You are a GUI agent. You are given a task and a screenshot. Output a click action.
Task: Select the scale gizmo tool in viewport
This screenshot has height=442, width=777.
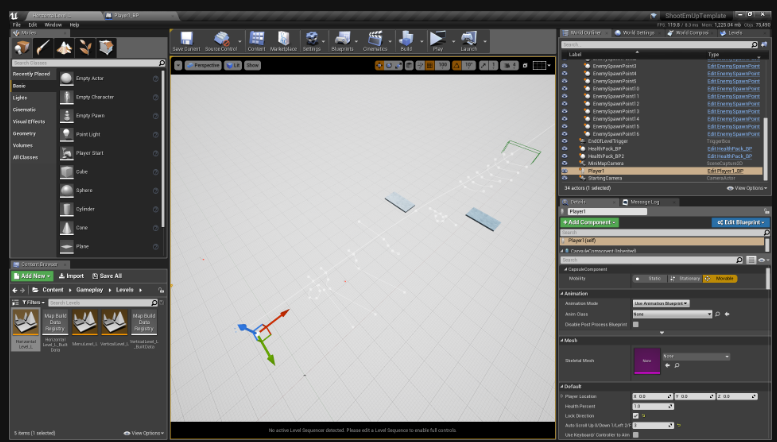[398, 65]
